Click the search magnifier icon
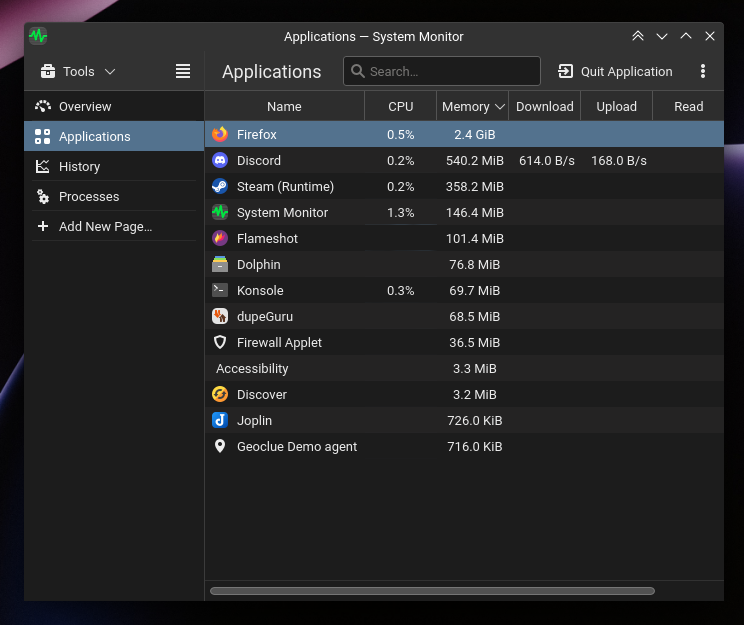744x625 pixels. pyautogui.click(x=358, y=71)
